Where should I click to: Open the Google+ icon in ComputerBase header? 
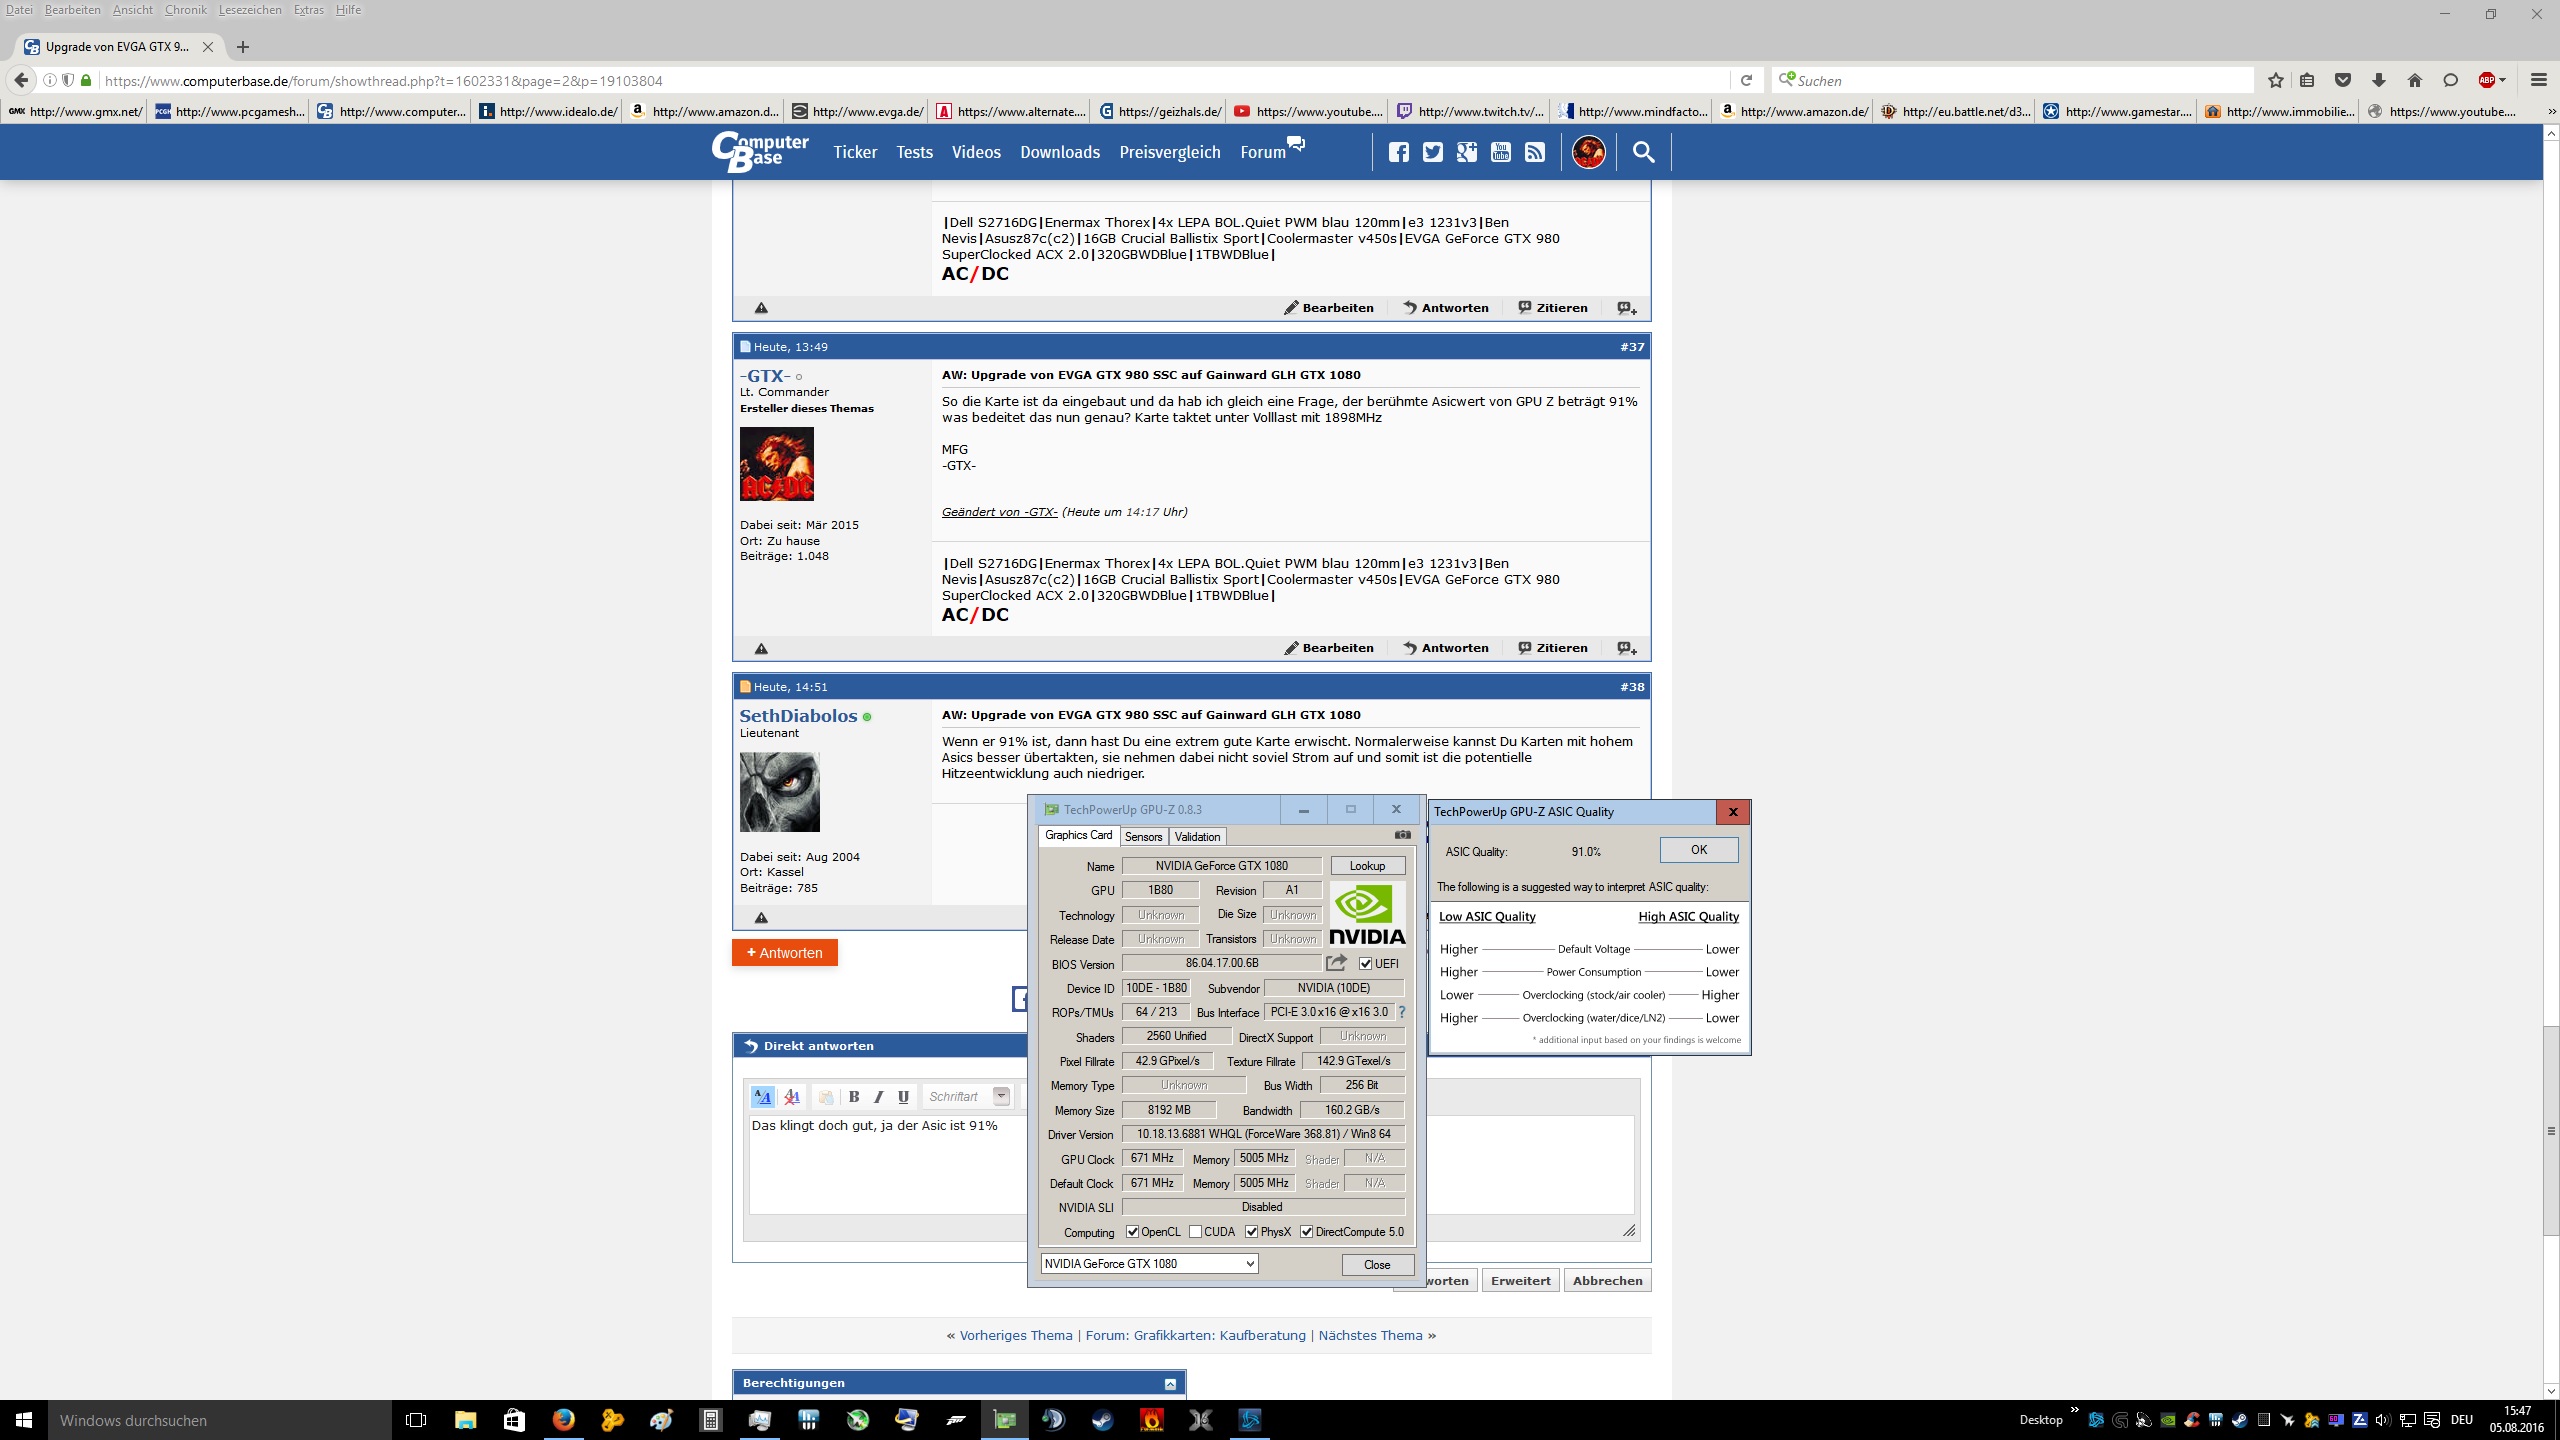coord(1466,152)
